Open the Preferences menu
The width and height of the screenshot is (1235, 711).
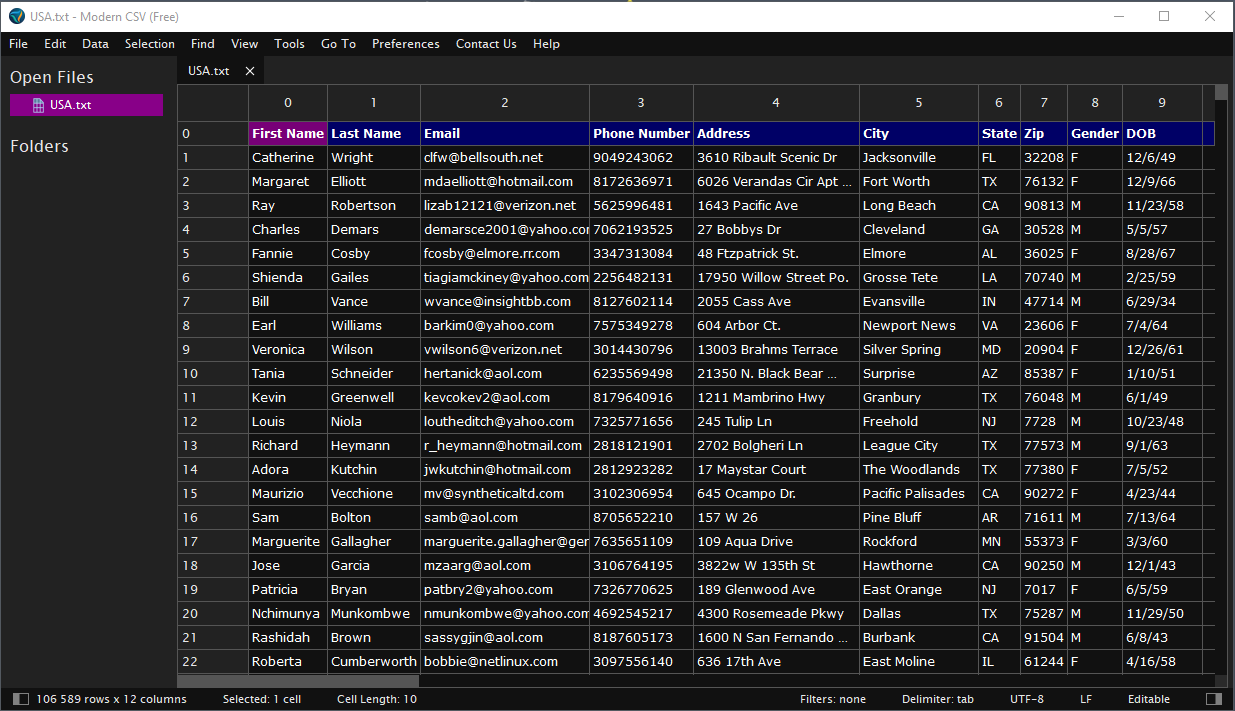click(405, 44)
